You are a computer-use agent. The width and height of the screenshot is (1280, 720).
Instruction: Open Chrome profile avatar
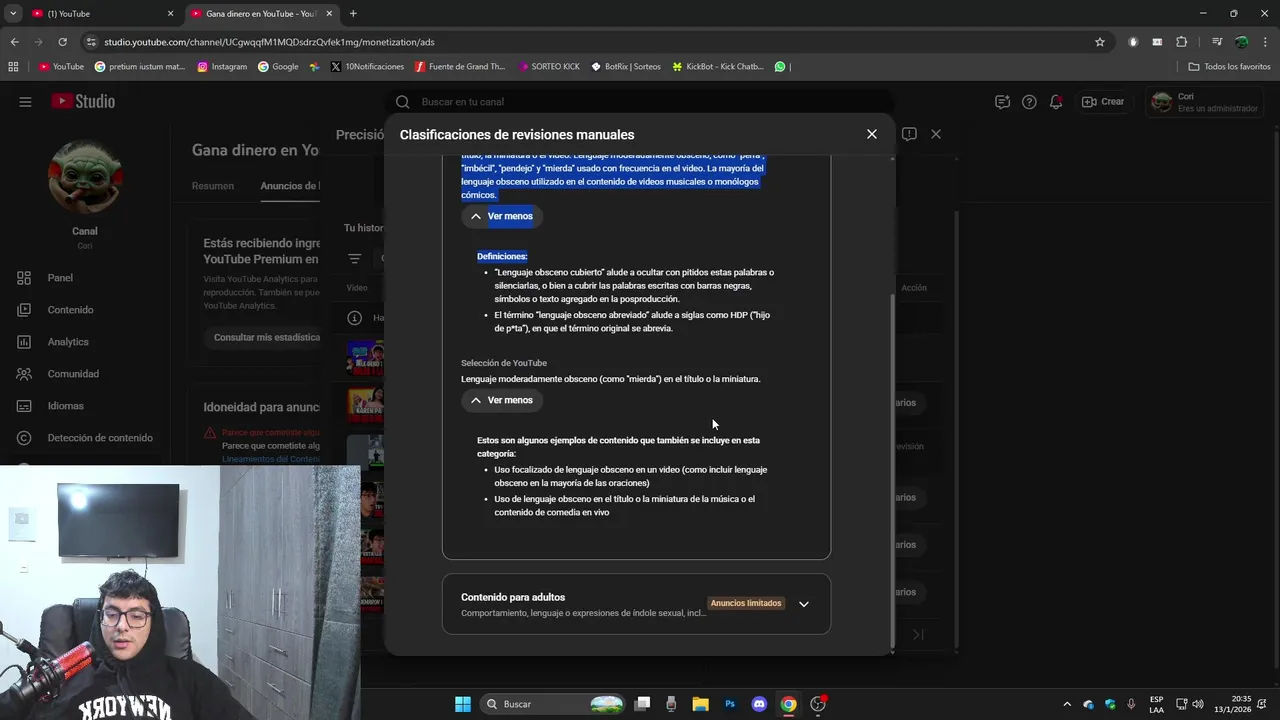(1241, 42)
